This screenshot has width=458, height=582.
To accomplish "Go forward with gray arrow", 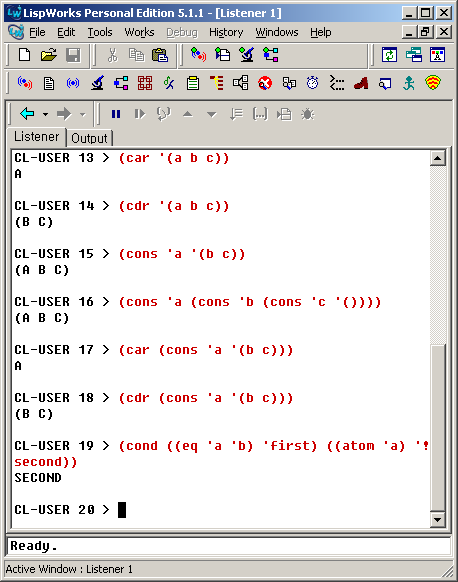I will 64,114.
